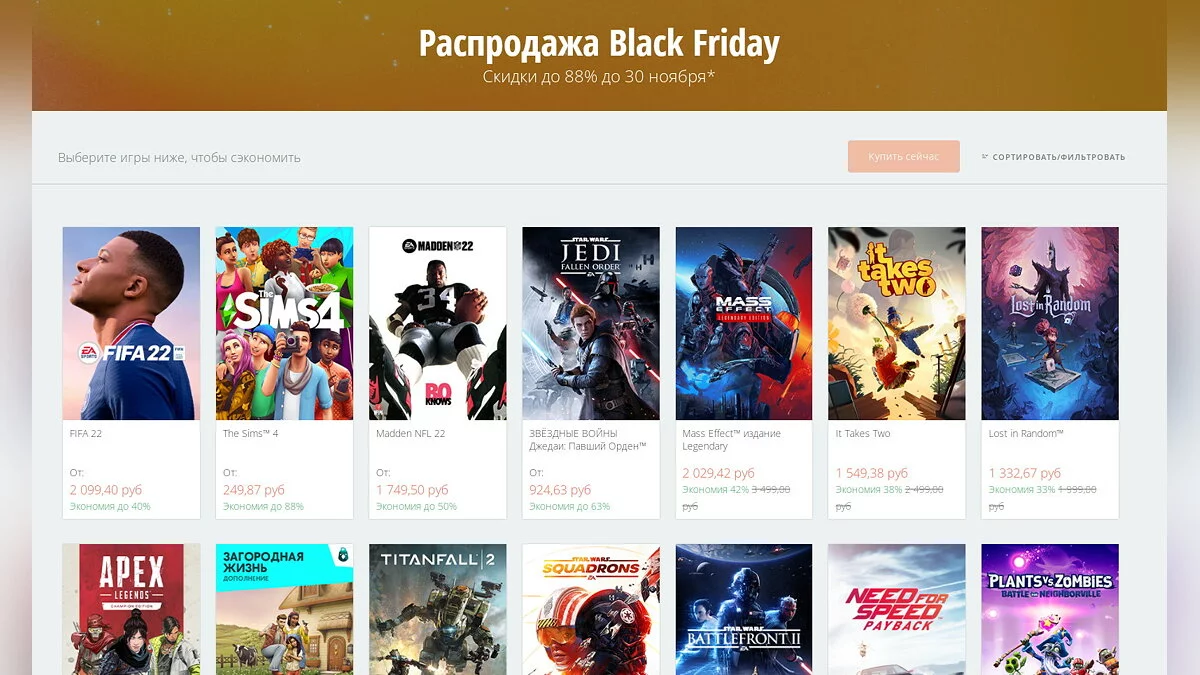The image size is (1200, 675).
Task: Open the Загородная жизнь expansion tile
Action: (x=284, y=609)
